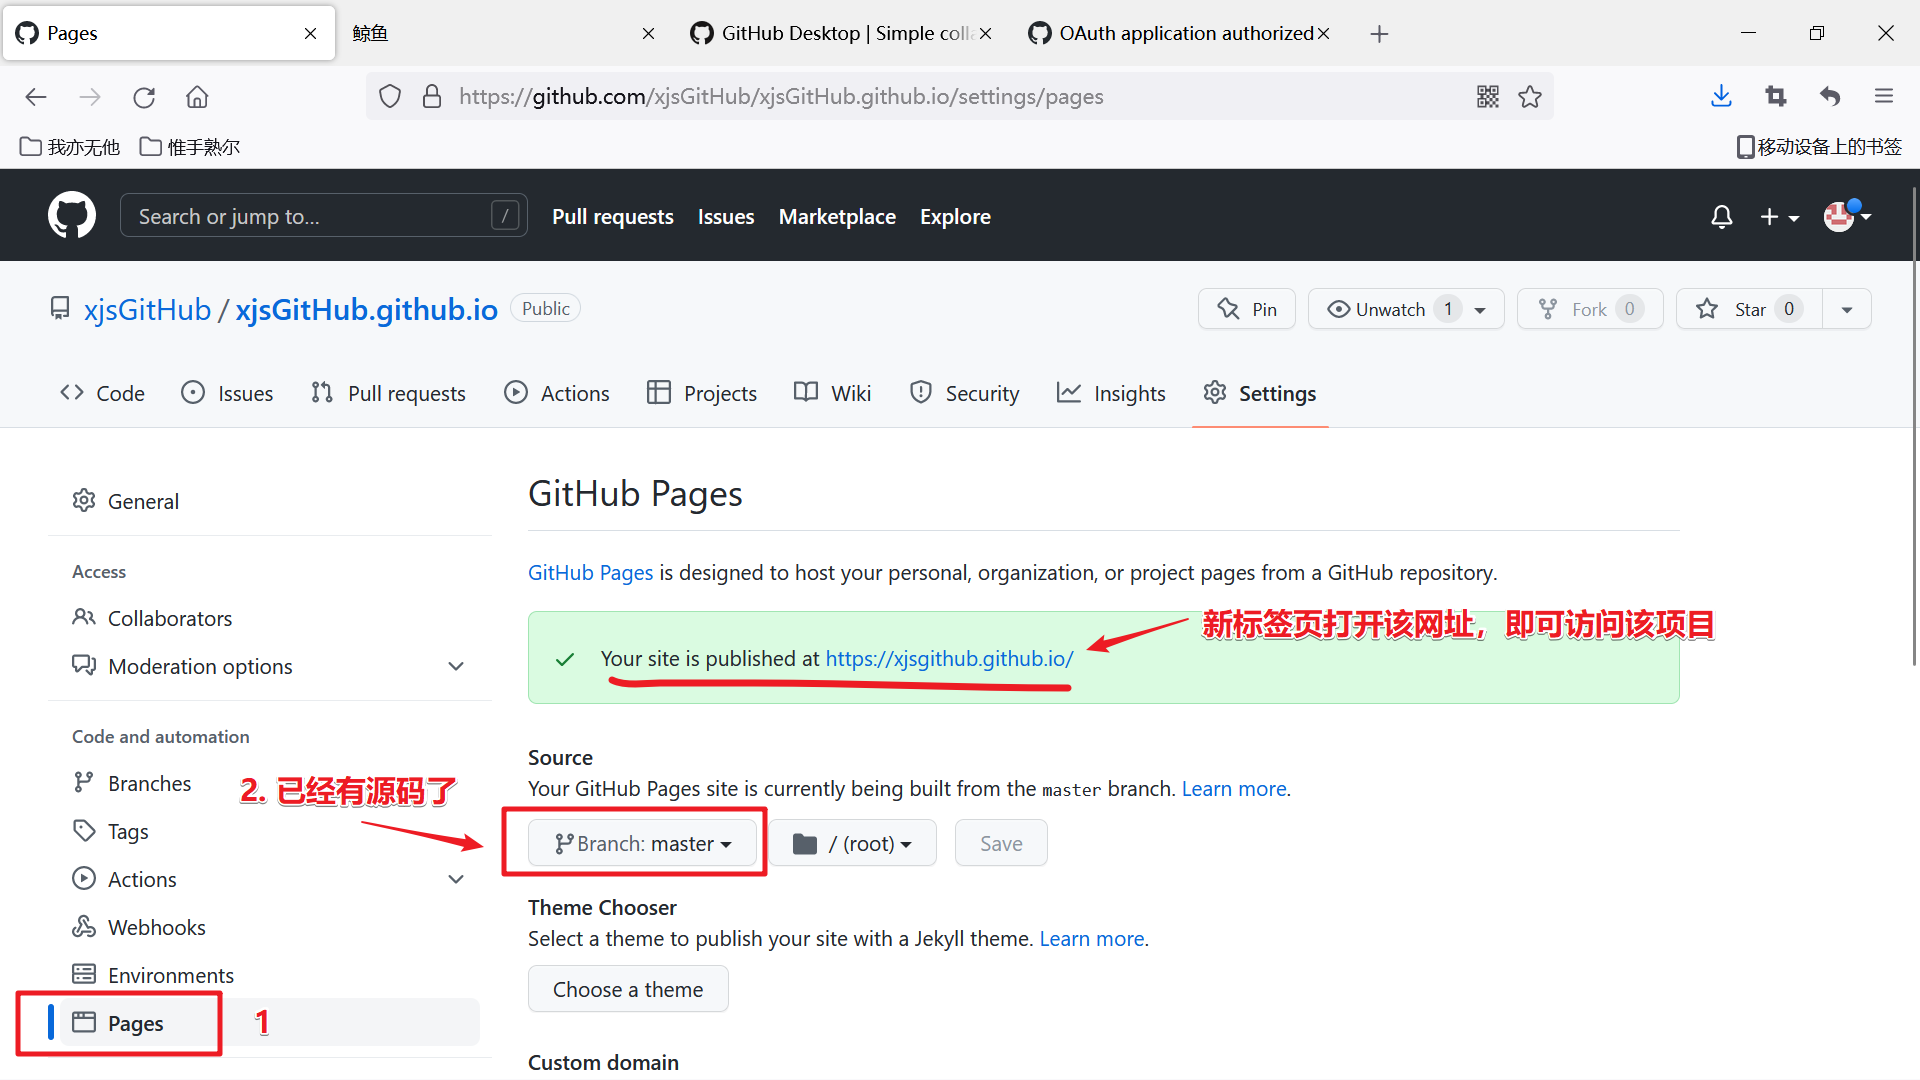This screenshot has width=1920, height=1080.
Task: Bookmark this page with star icon
Action: coord(1530,97)
